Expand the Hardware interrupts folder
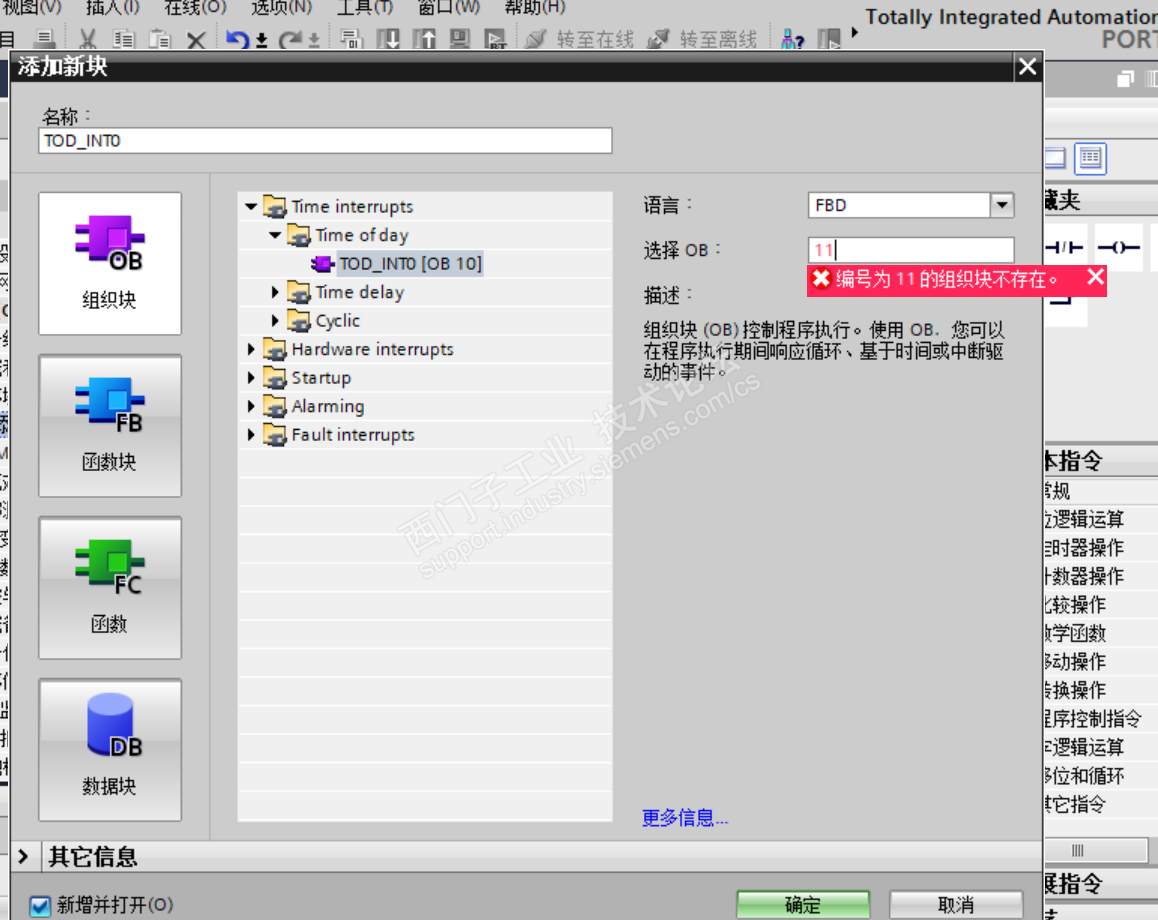The image size is (1158, 920). coord(251,349)
